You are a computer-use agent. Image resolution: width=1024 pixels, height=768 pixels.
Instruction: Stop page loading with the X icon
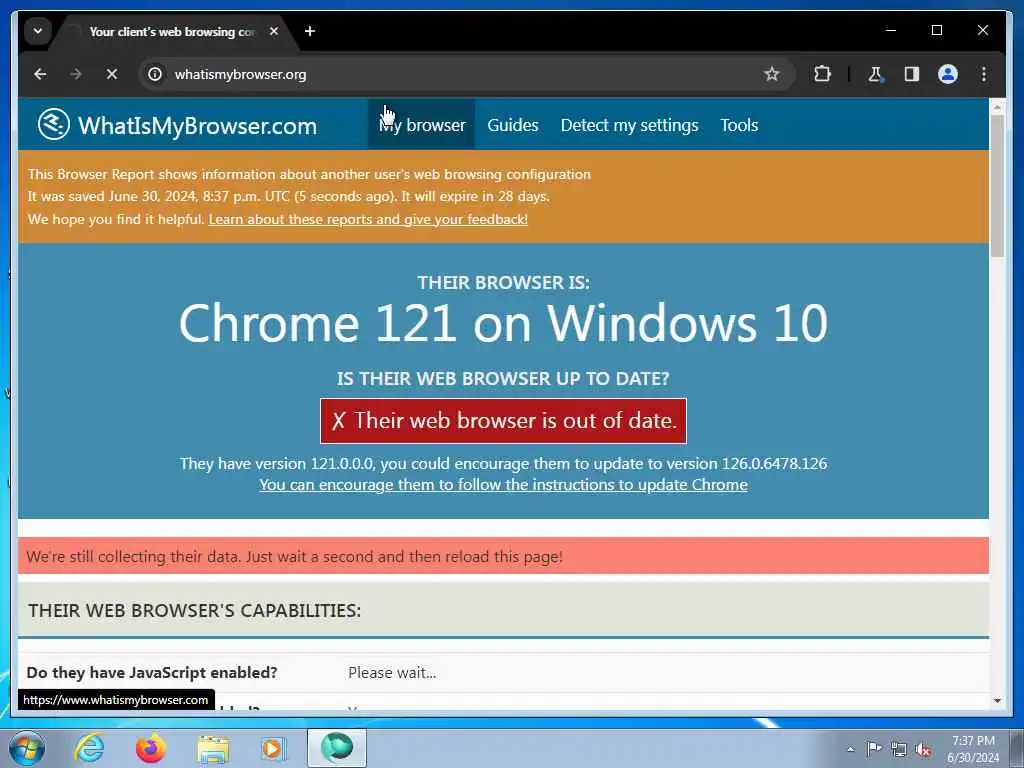(112, 74)
